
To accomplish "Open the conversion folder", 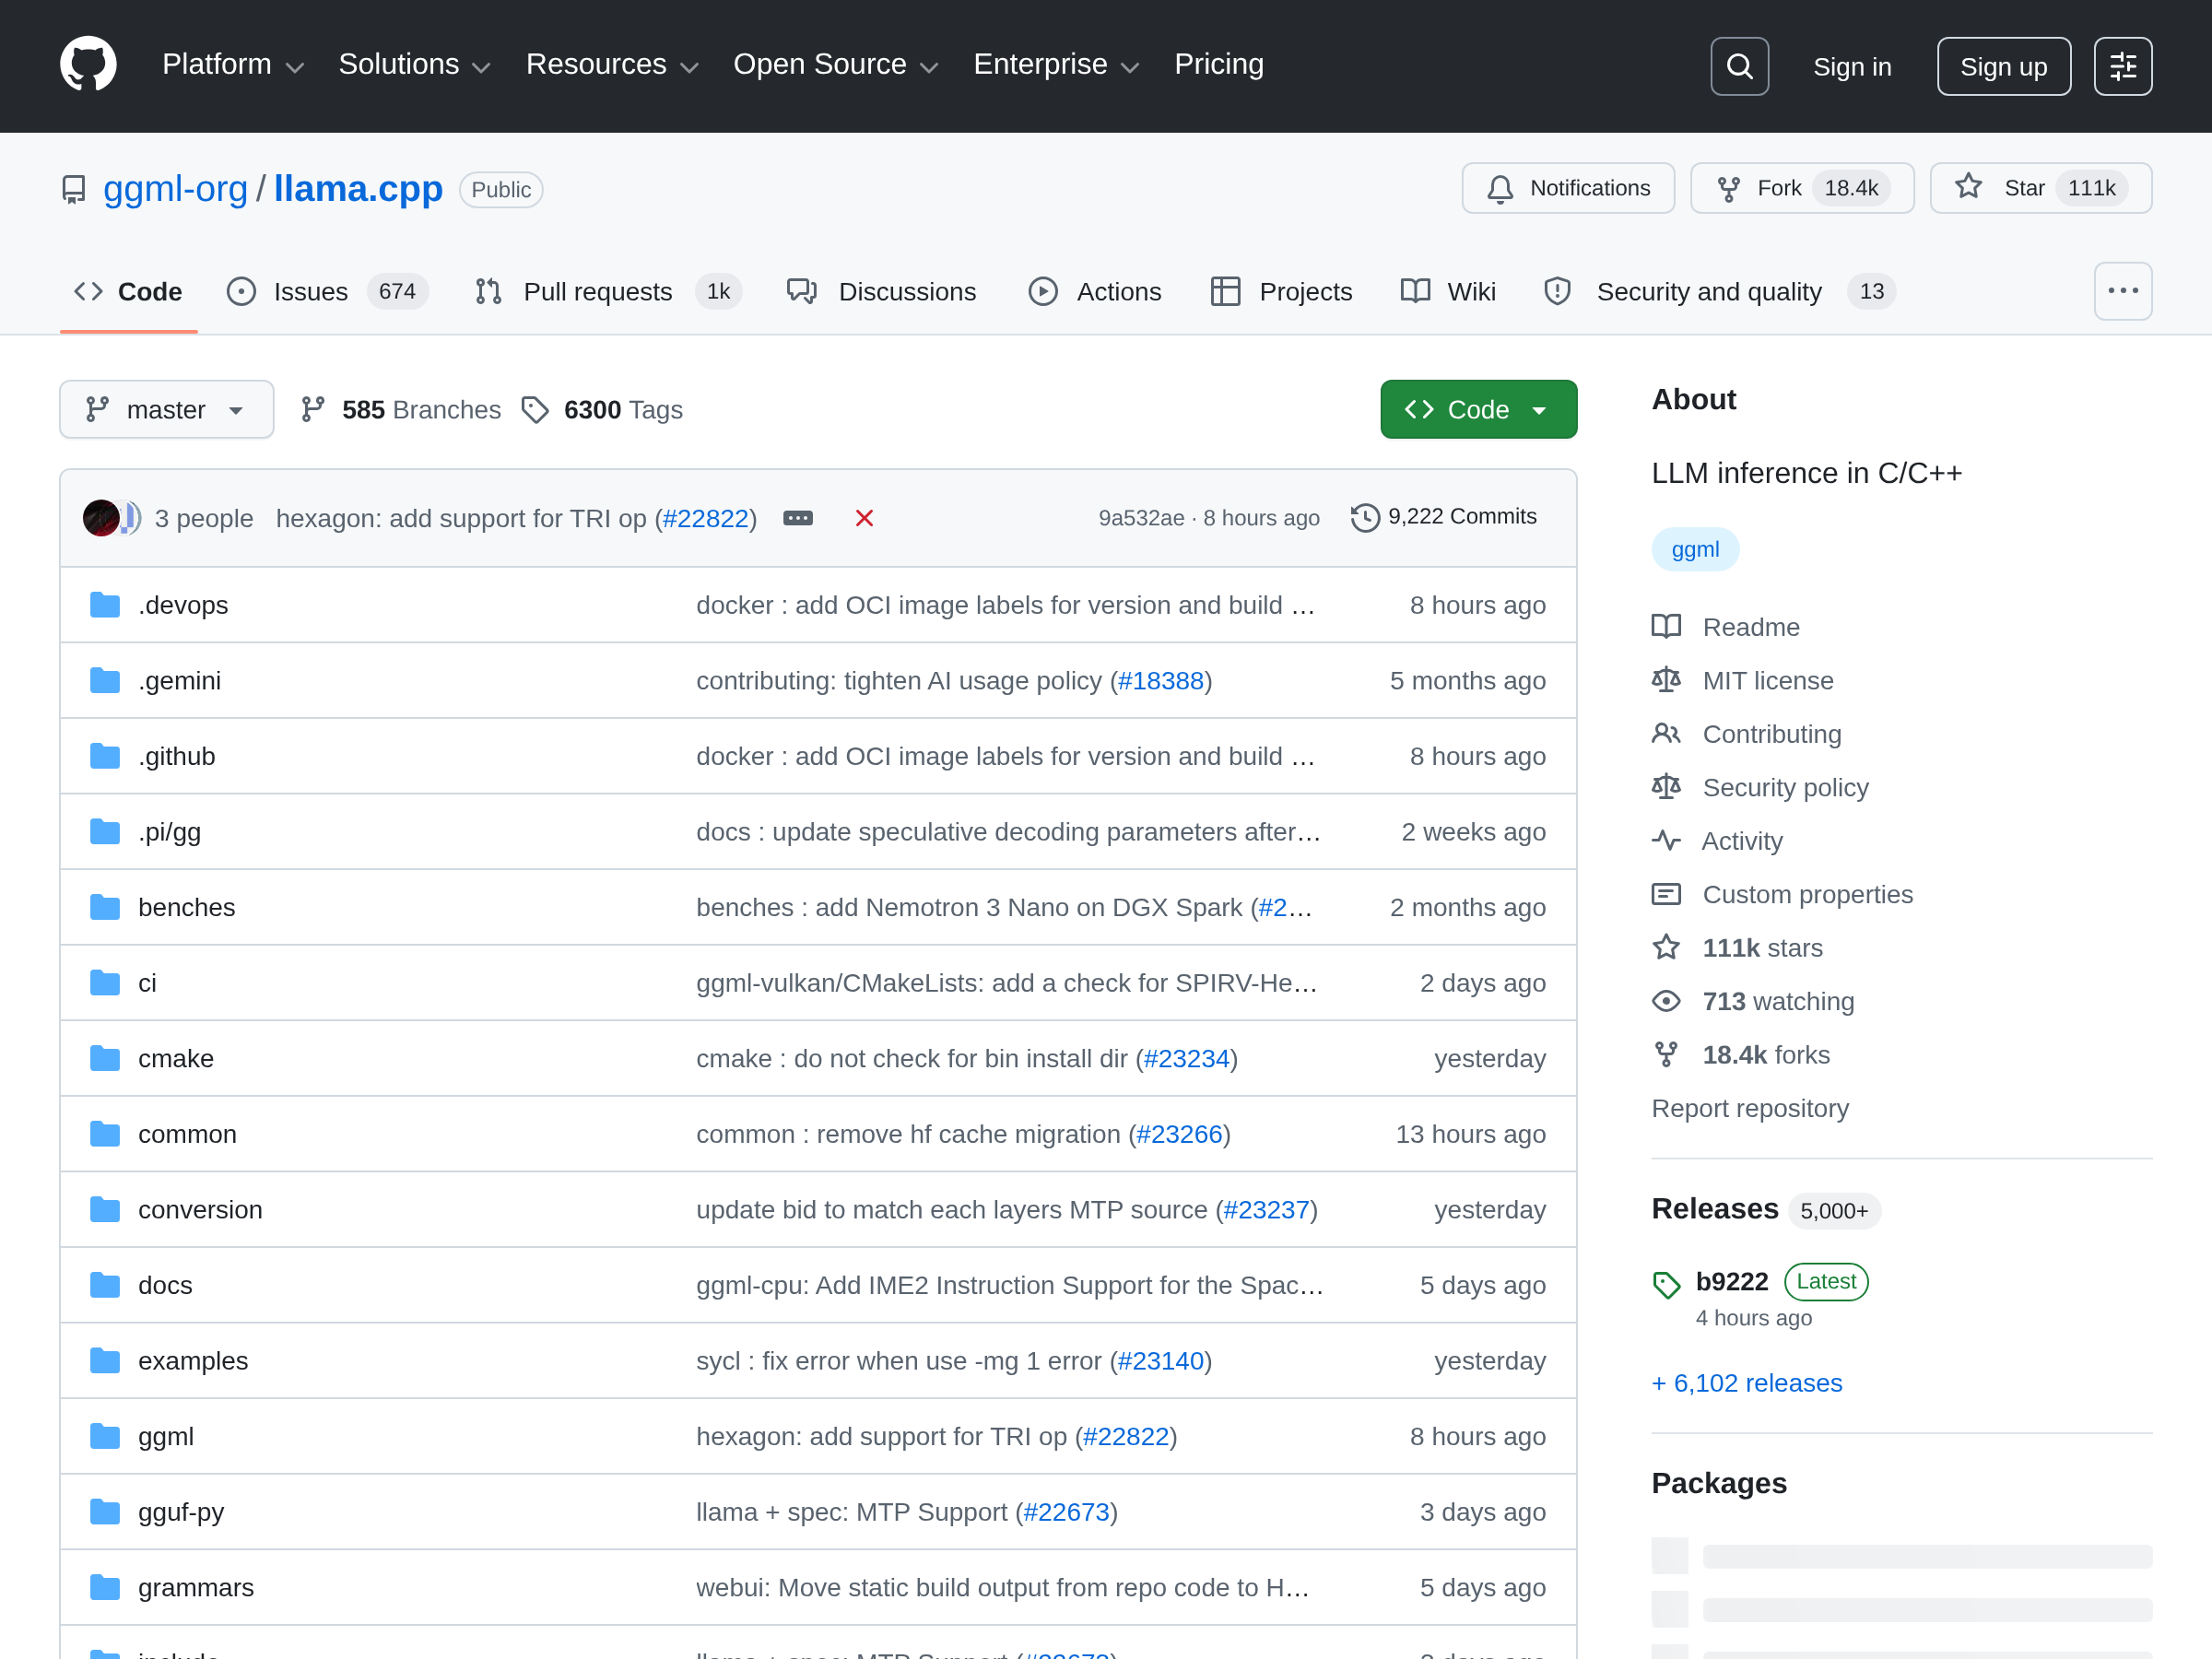I will point(200,1210).
